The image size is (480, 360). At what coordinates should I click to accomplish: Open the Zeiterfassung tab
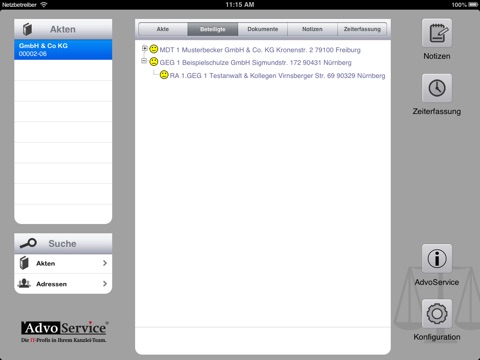[x=362, y=29]
